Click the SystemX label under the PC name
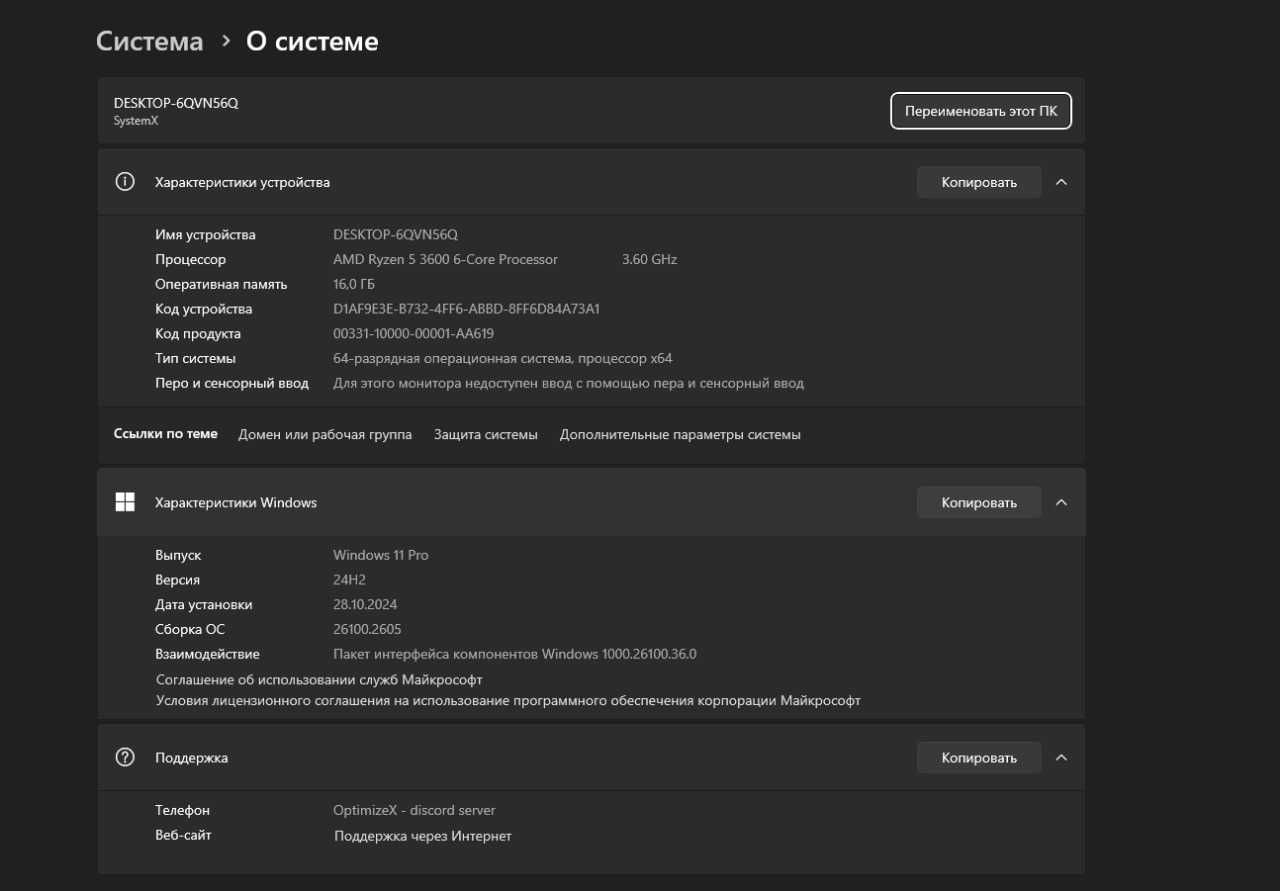The height and width of the screenshot is (891, 1280). point(136,121)
